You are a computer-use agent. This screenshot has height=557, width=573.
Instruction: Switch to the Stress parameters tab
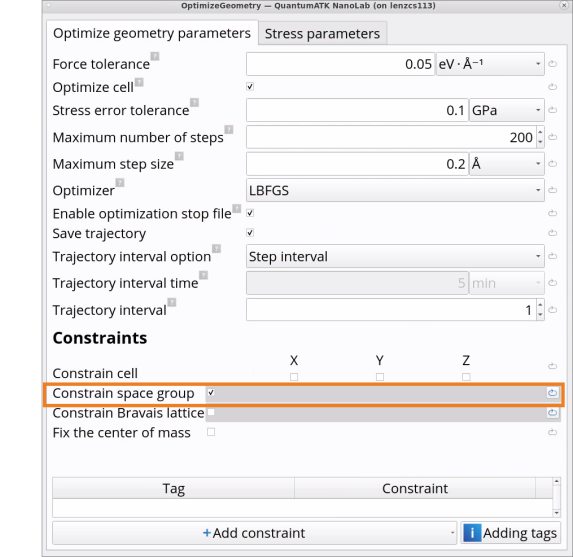coord(322,34)
